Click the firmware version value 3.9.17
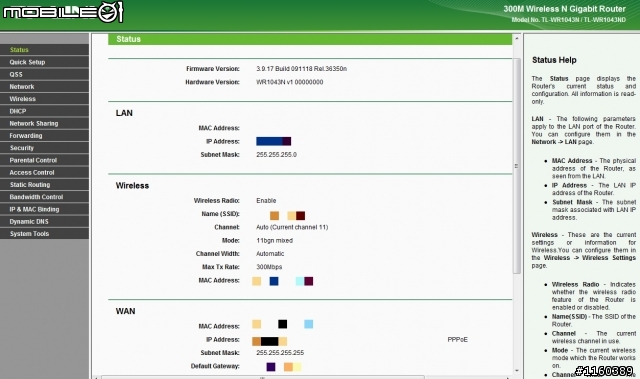640x379 pixels. tap(301, 69)
